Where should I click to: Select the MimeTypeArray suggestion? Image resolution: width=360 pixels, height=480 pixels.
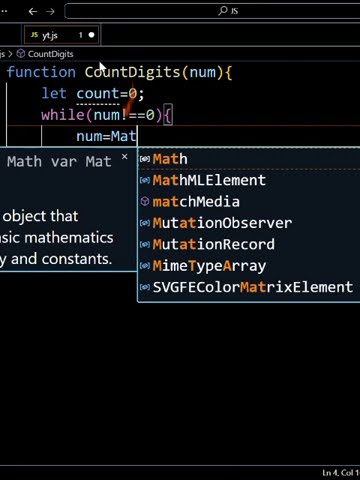[x=249, y=266]
